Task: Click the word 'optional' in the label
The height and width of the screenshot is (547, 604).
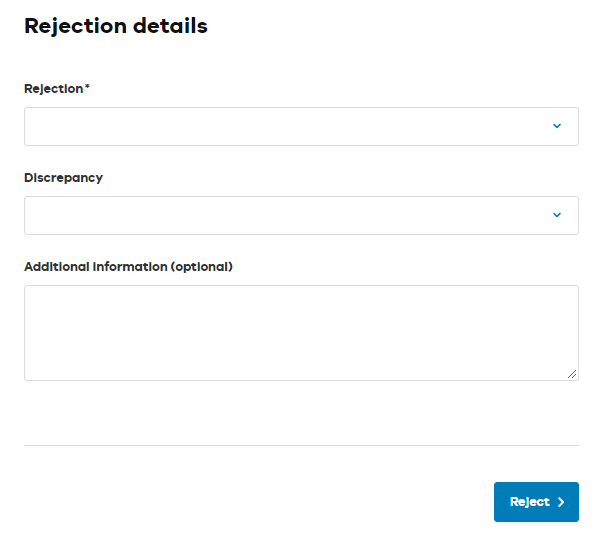Action: (201, 267)
